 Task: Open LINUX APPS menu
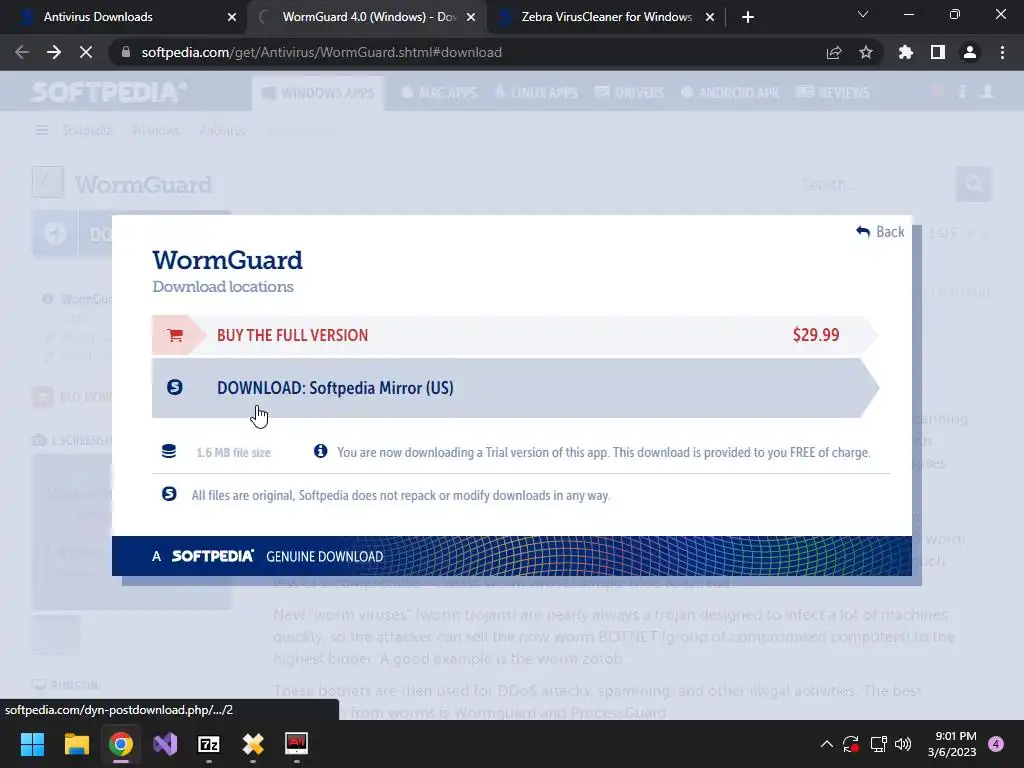[536, 93]
